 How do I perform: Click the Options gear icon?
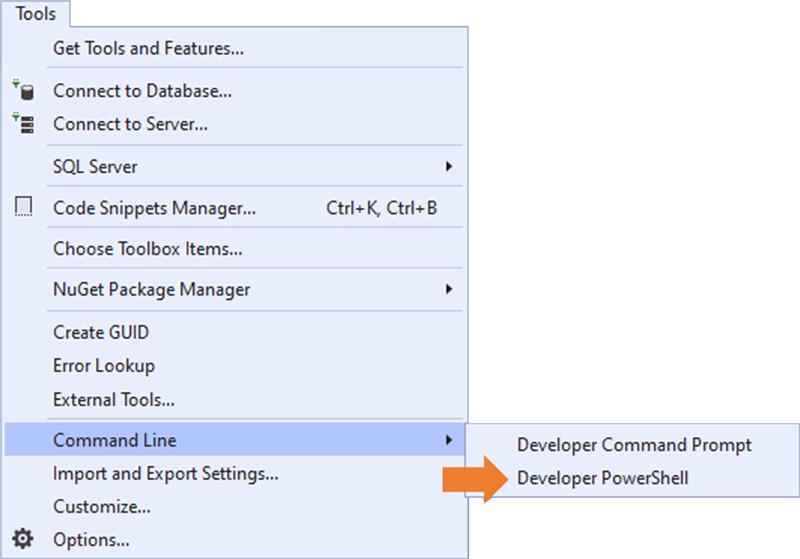tap(23, 539)
